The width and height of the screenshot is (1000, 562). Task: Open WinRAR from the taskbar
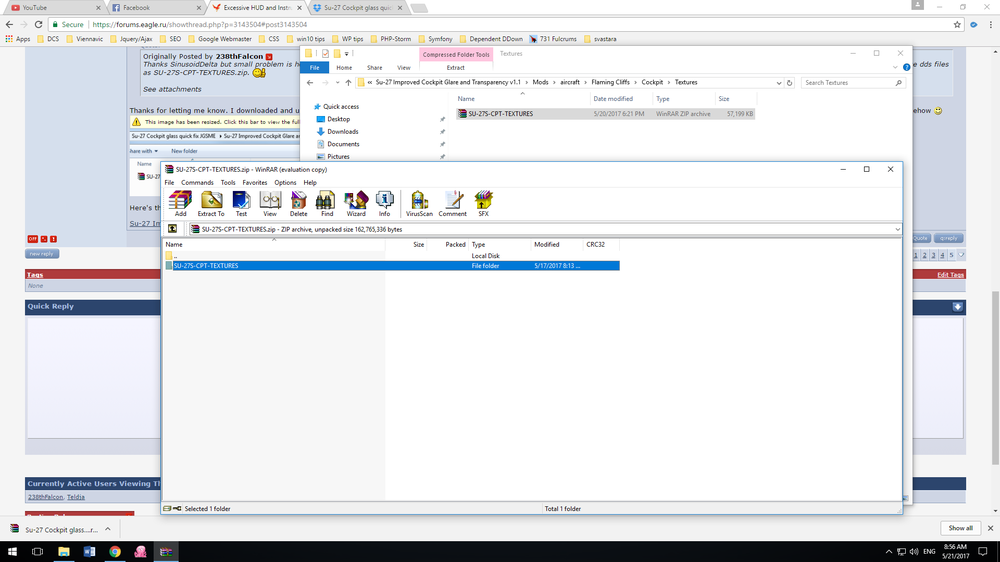click(x=166, y=552)
